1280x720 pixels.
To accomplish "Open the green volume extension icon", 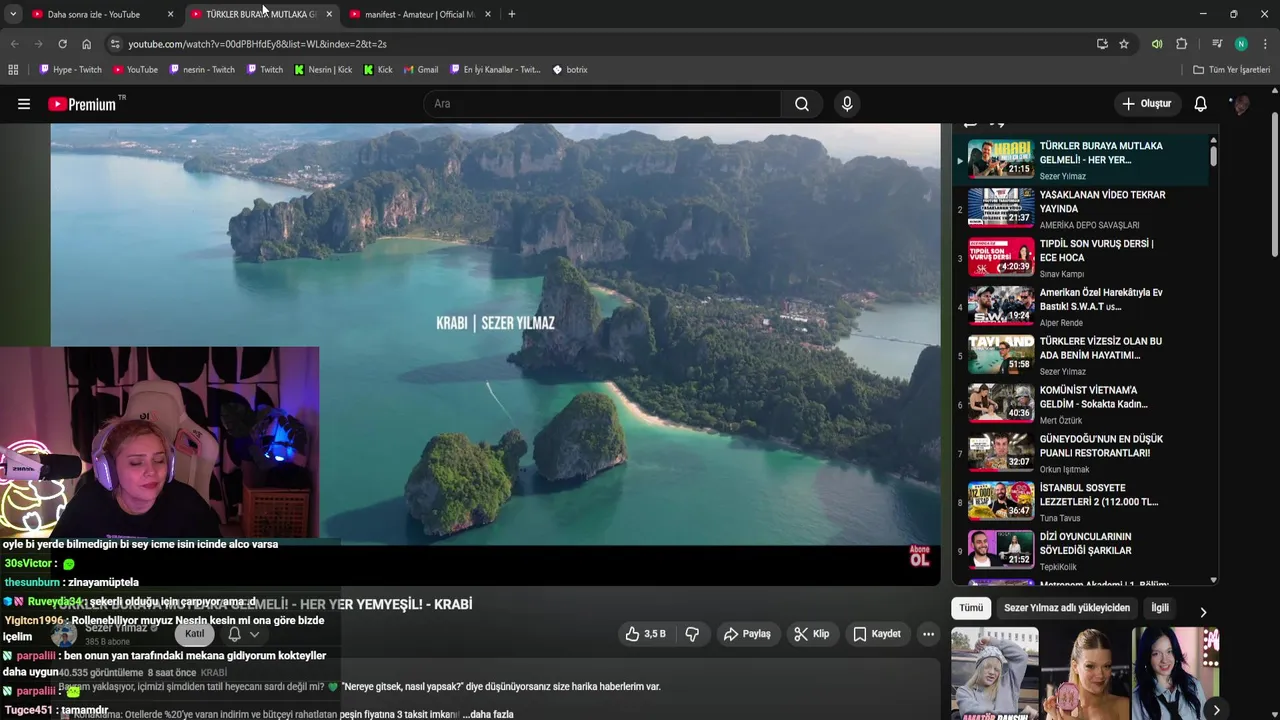I will [x=1157, y=44].
